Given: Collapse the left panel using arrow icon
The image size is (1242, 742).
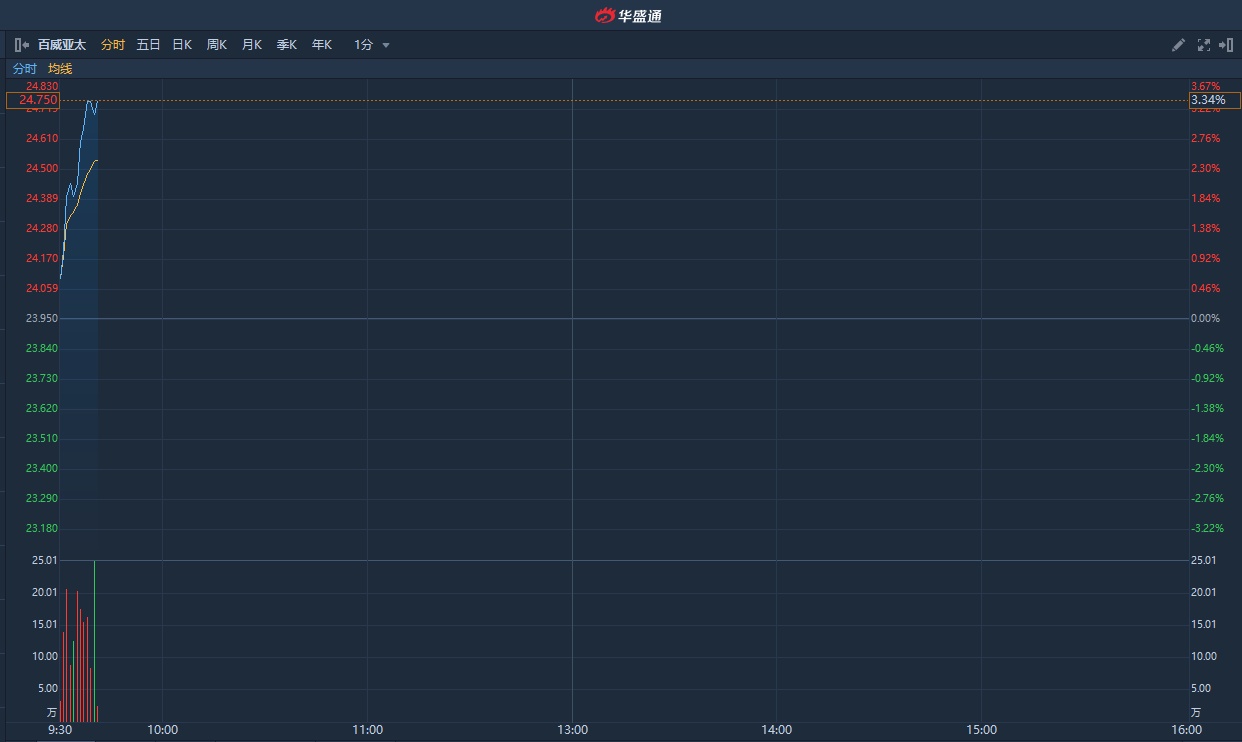Looking at the screenshot, I should pyautogui.click(x=22, y=45).
